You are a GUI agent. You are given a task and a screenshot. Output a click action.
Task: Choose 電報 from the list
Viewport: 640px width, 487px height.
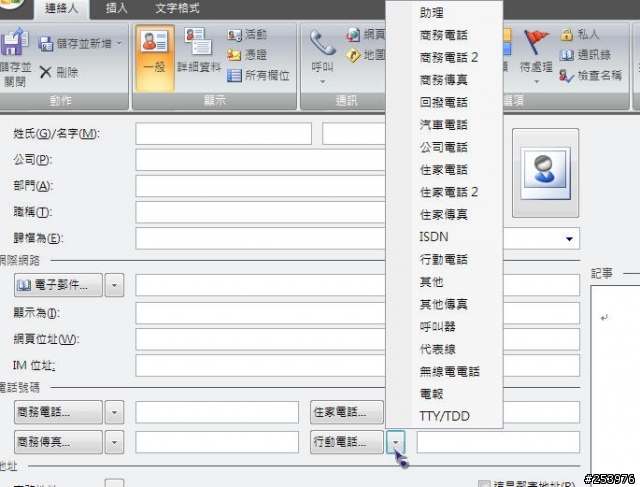[444, 394]
